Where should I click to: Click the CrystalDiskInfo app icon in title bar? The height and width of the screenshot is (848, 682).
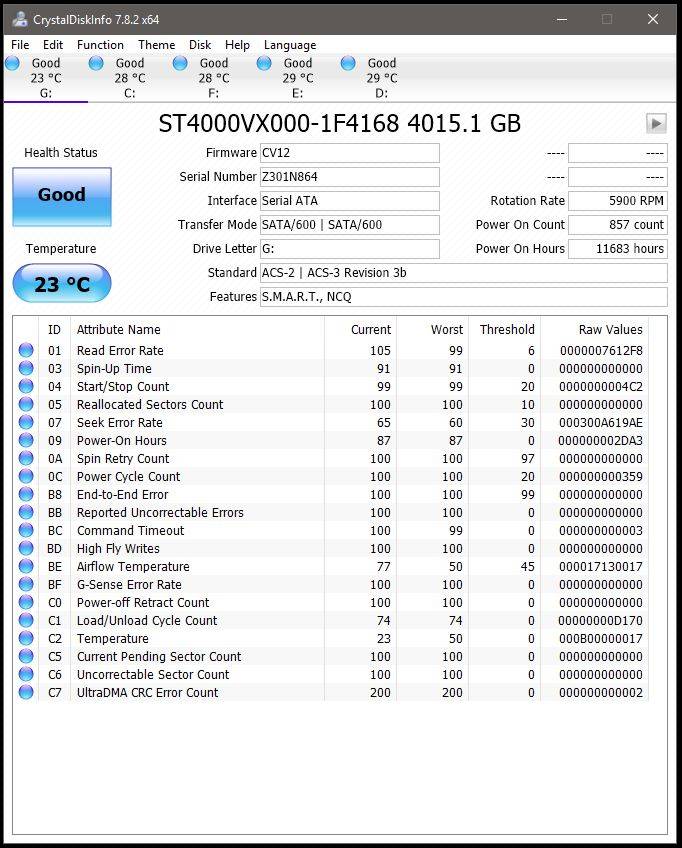[x=20, y=19]
